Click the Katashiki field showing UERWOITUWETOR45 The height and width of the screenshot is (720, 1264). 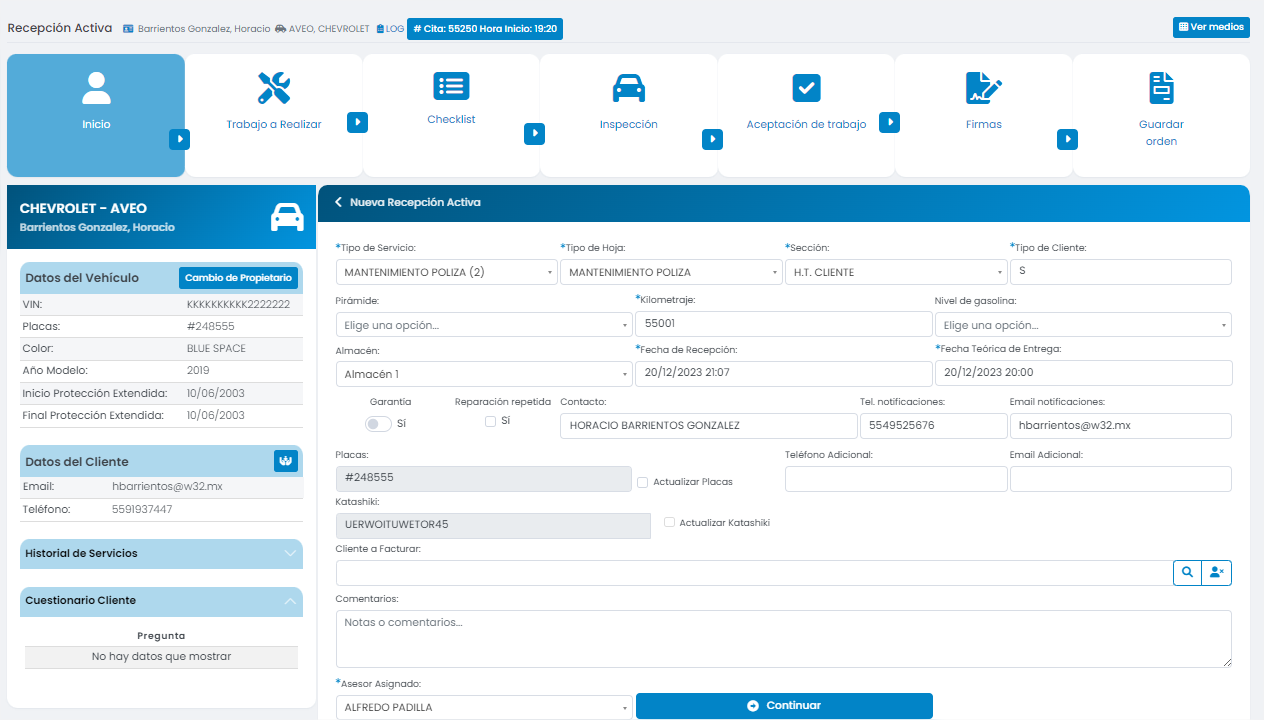coord(494,526)
